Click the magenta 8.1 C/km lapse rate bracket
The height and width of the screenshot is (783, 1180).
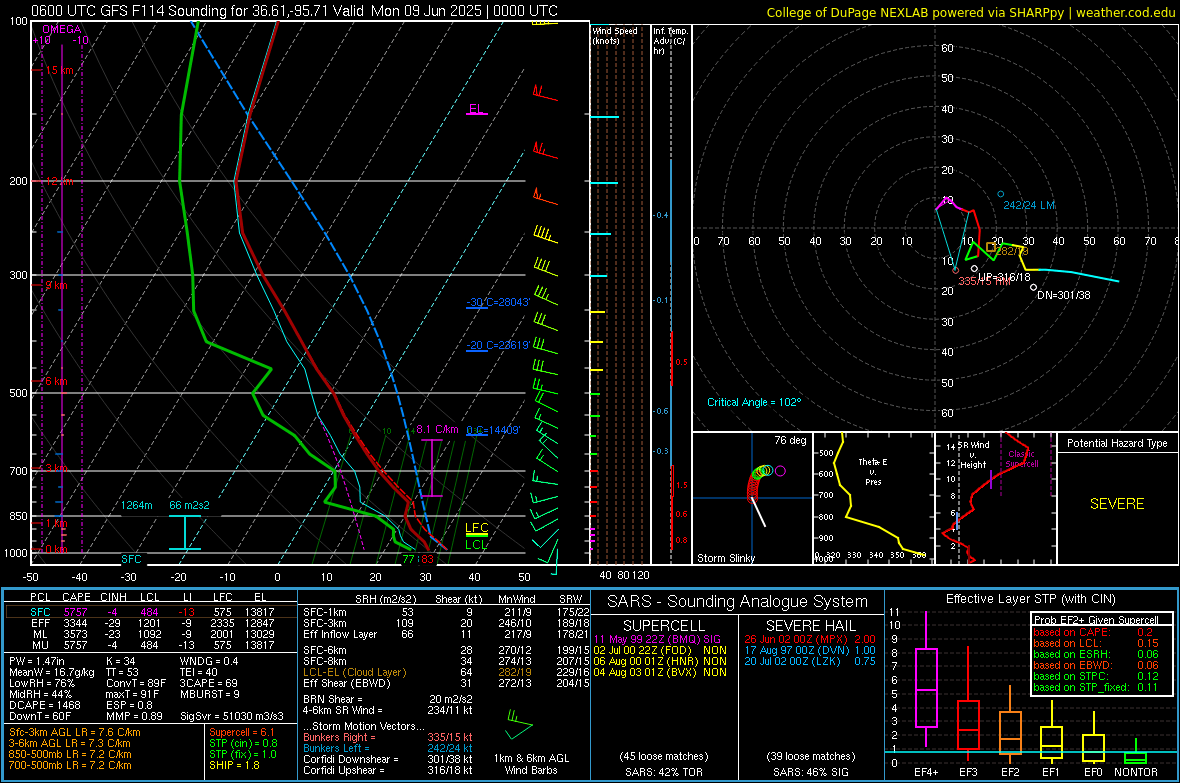click(431, 468)
